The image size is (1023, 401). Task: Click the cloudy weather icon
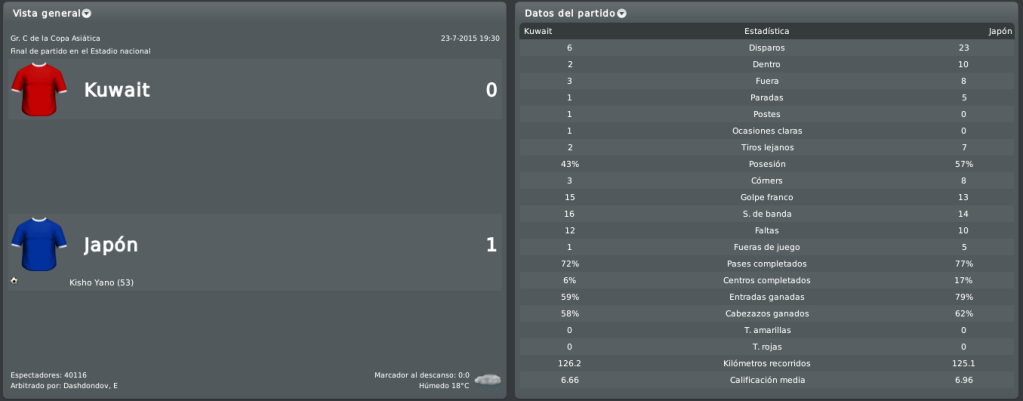(487, 379)
